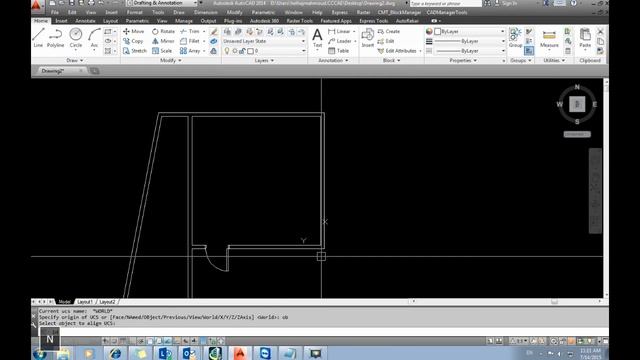Select the Line draw tool
640x360 pixels.
pyautogui.click(x=38, y=38)
